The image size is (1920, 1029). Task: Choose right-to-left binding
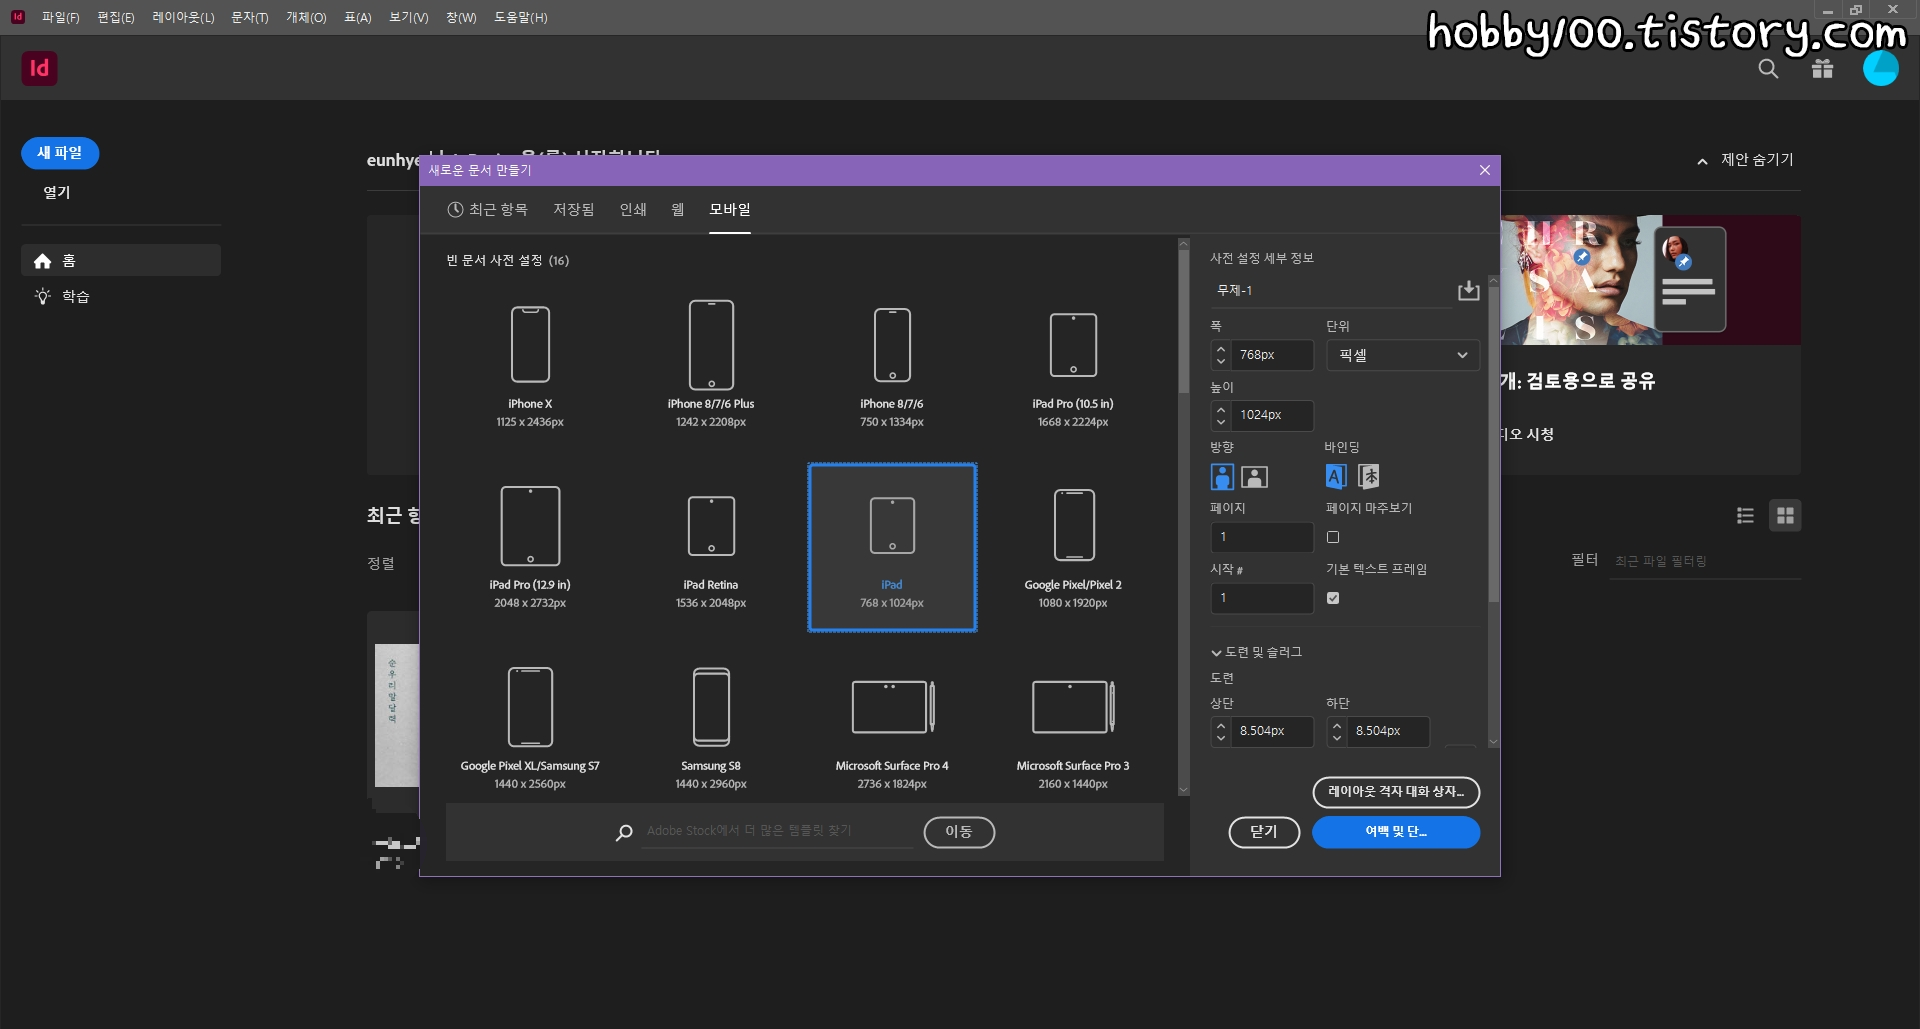pyautogui.click(x=1369, y=477)
